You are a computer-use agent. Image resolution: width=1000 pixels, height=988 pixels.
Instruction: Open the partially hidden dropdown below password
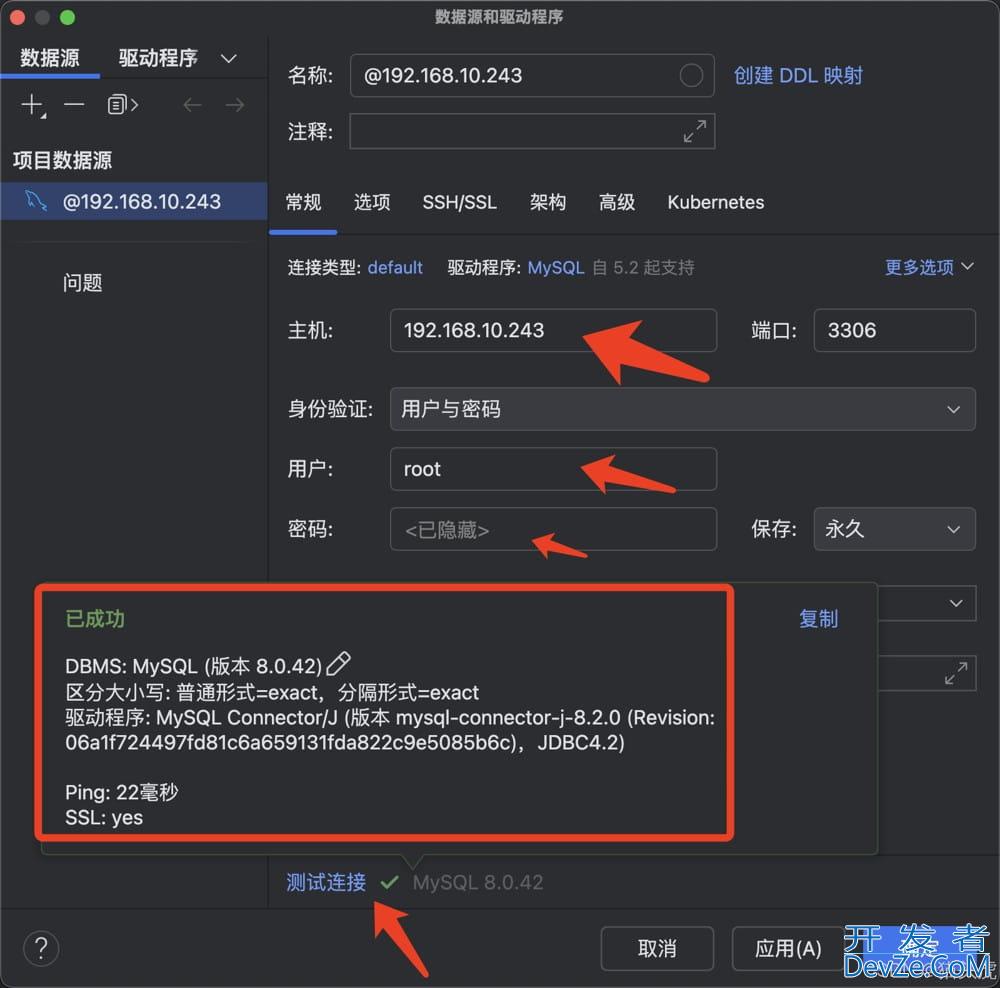point(955,603)
